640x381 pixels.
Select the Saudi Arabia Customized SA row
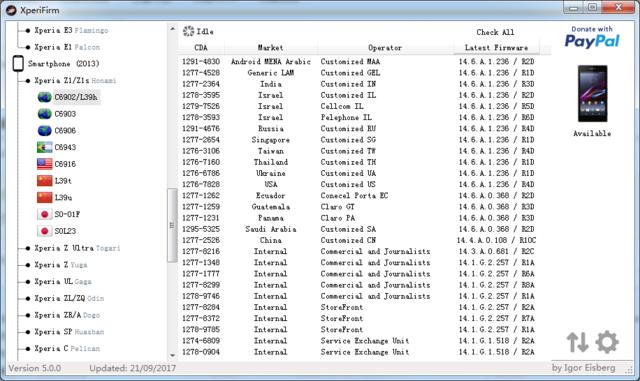pos(358,229)
